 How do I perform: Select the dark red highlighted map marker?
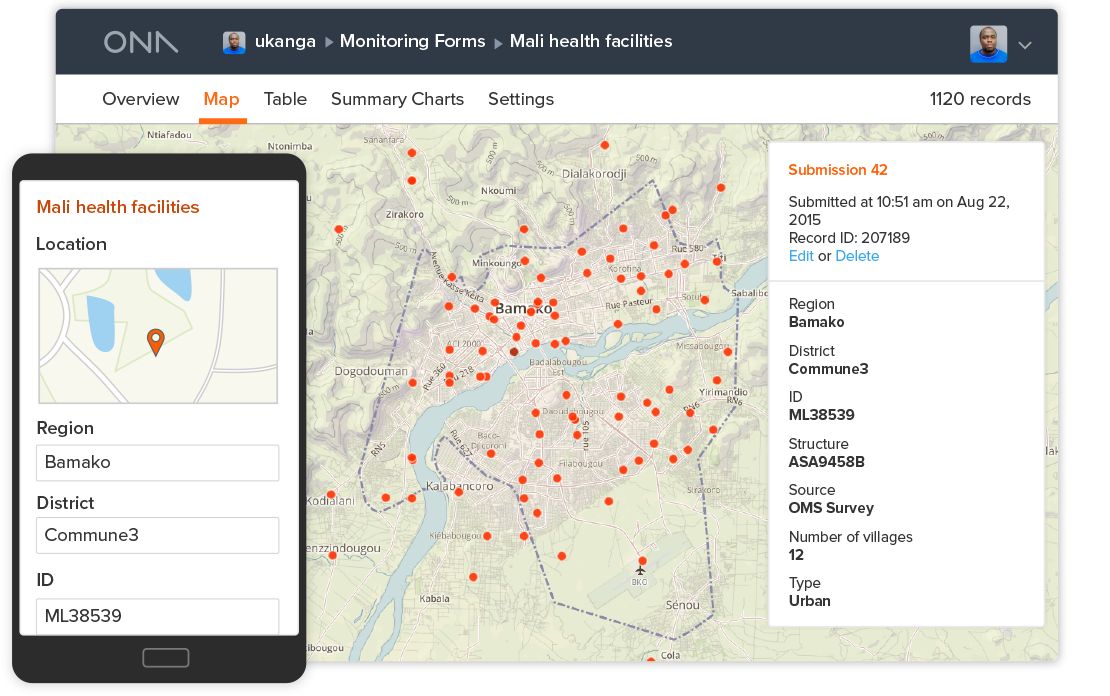pyautogui.click(x=514, y=352)
